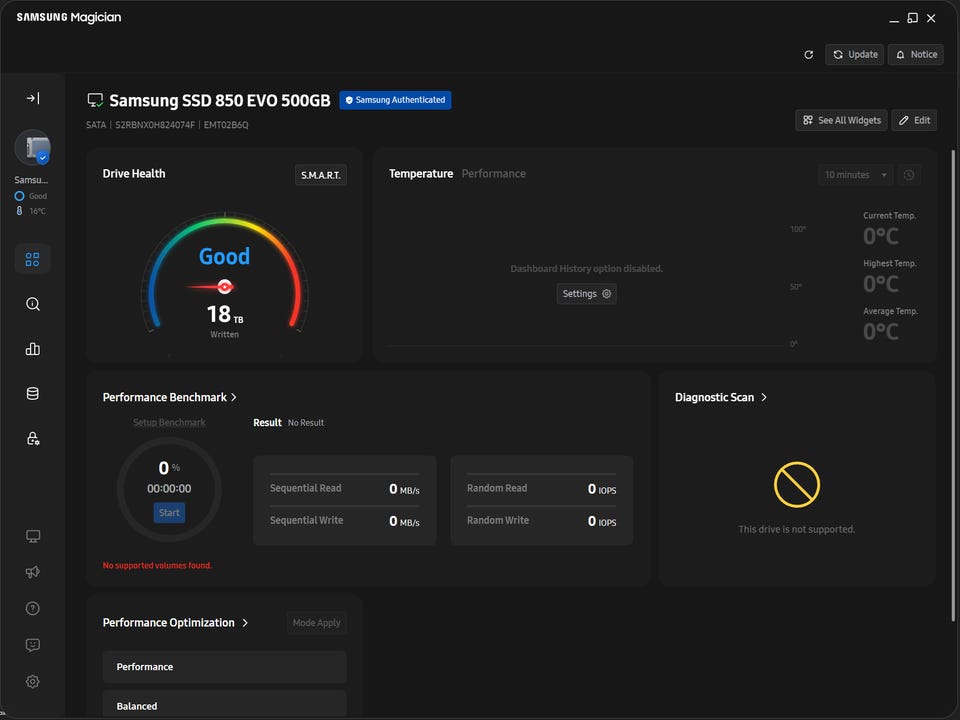This screenshot has width=960, height=720.
Task: Click the Mode Apply button
Action: pos(317,623)
